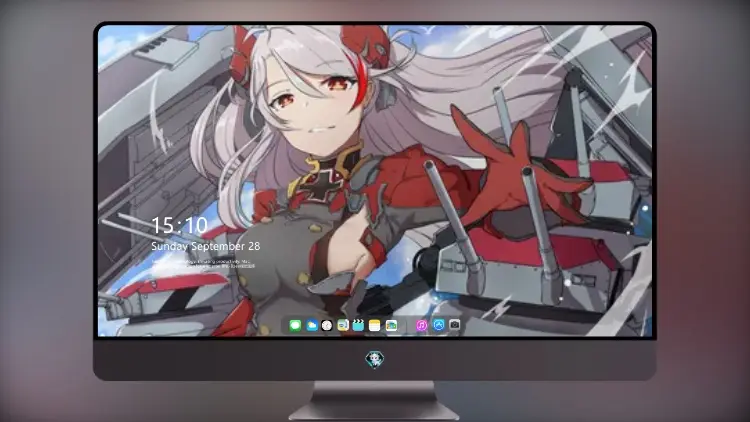Open the Maps icon in the dock
This screenshot has width=750, height=422.
(x=342, y=326)
